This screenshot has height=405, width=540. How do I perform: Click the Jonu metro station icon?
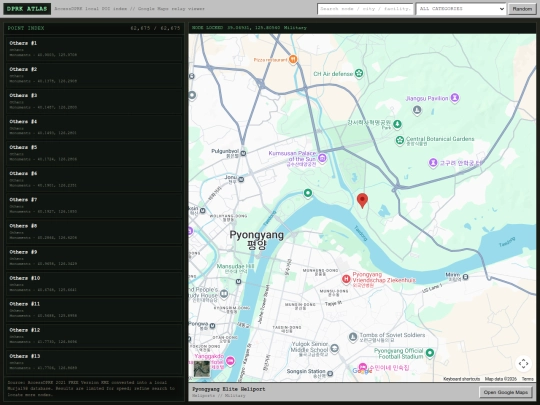(241, 179)
